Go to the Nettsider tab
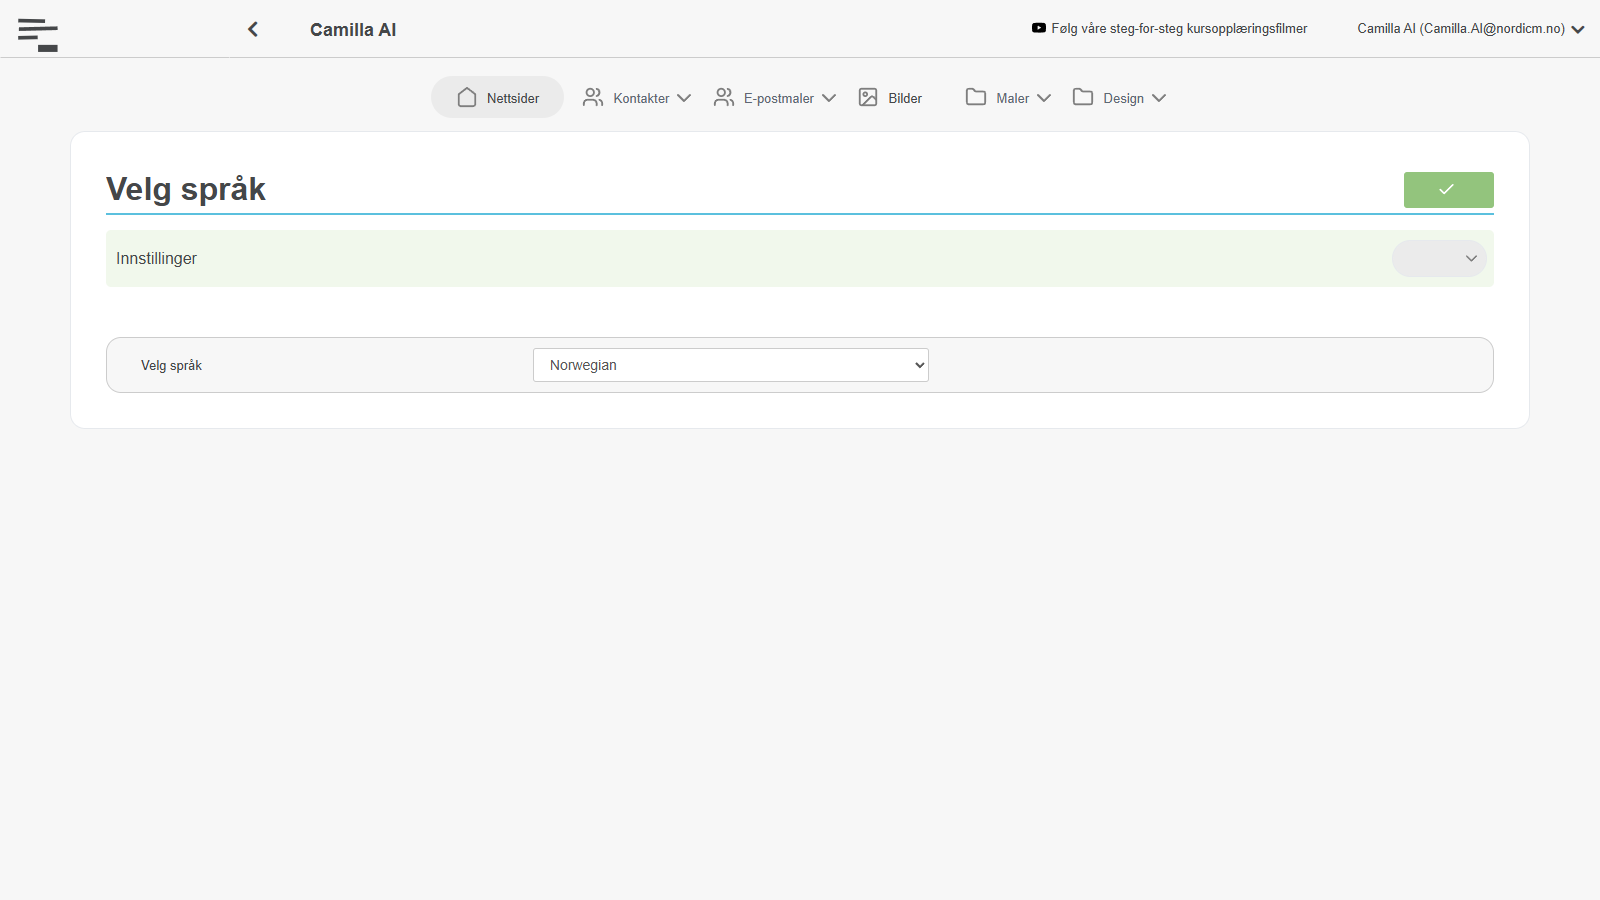 497,97
